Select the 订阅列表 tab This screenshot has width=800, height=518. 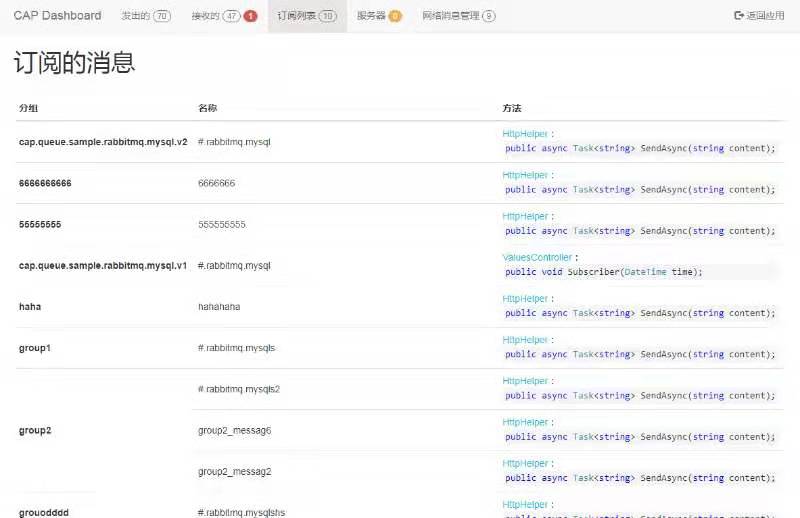pos(307,16)
